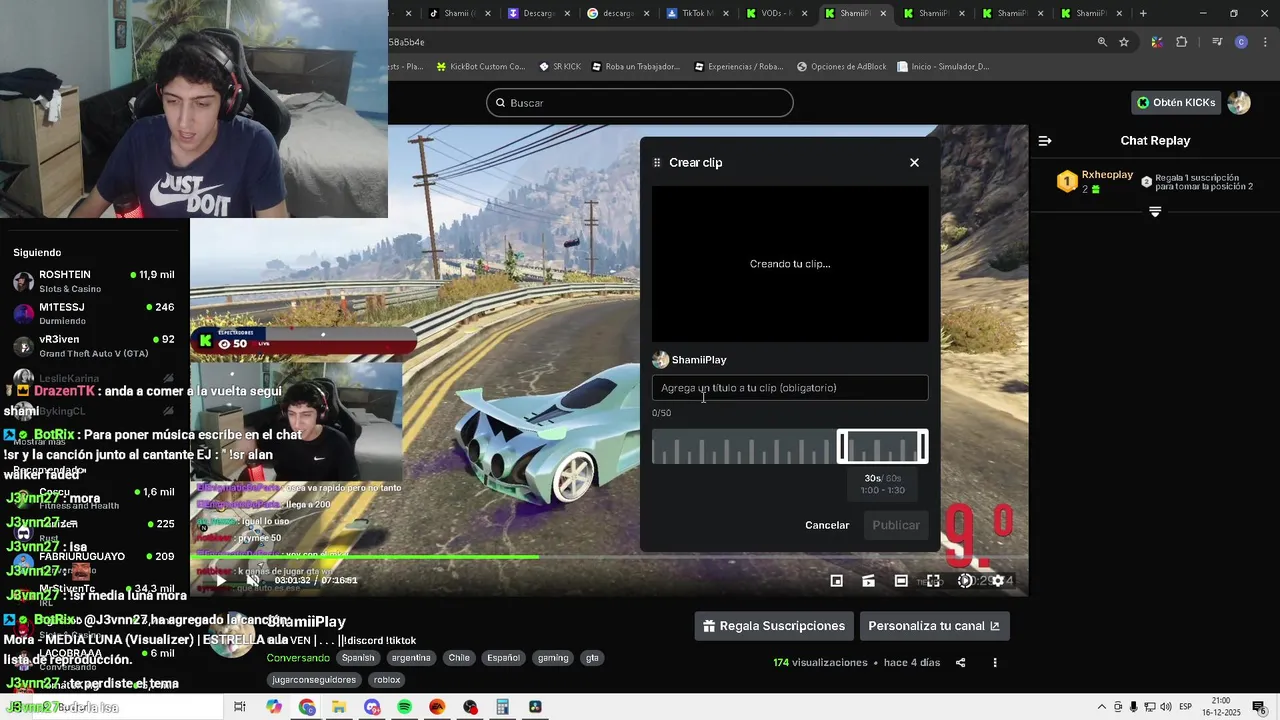The image size is (1280, 720).
Task: Open a new browser tab
Action: coord(1143,13)
